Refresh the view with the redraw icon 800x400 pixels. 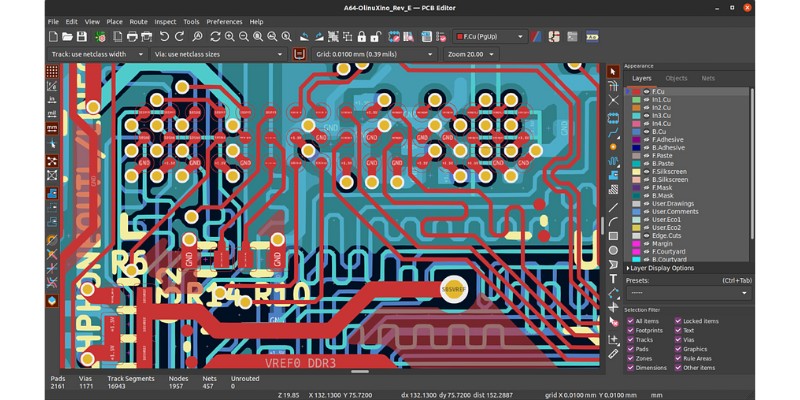pyautogui.click(x=215, y=37)
